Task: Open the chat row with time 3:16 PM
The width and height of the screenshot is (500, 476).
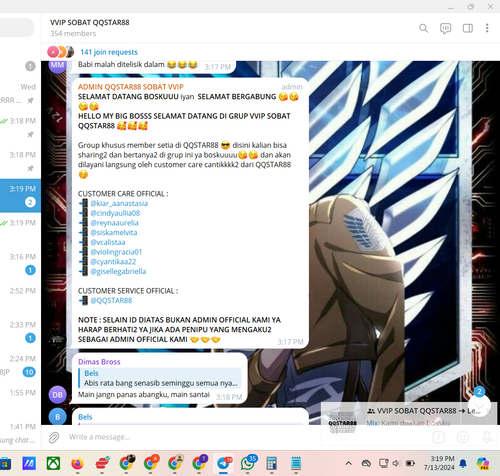Action: (x=20, y=263)
